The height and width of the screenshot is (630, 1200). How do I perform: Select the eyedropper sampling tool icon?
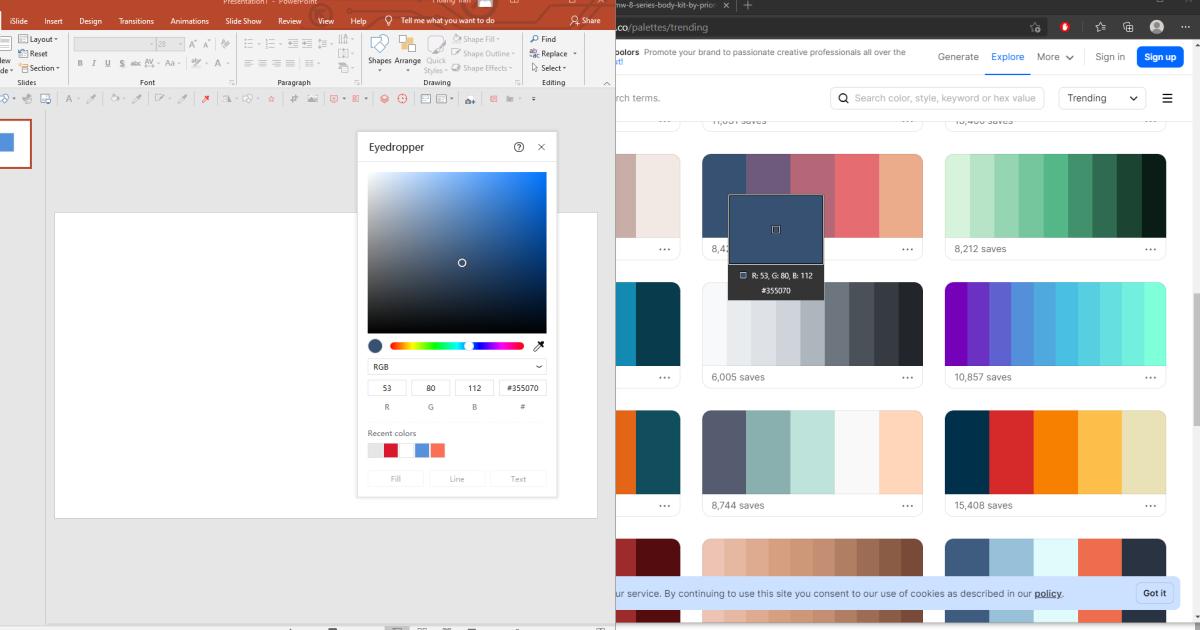(x=539, y=346)
